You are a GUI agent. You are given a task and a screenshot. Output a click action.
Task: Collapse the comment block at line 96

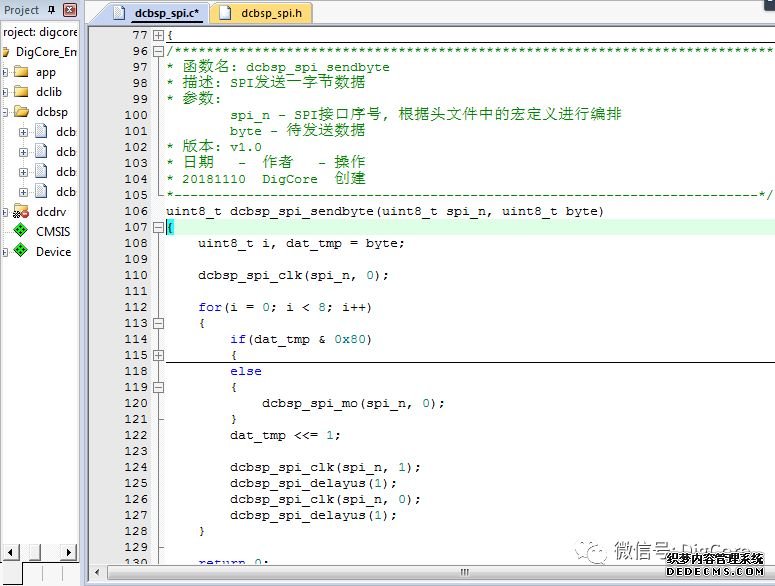click(158, 51)
